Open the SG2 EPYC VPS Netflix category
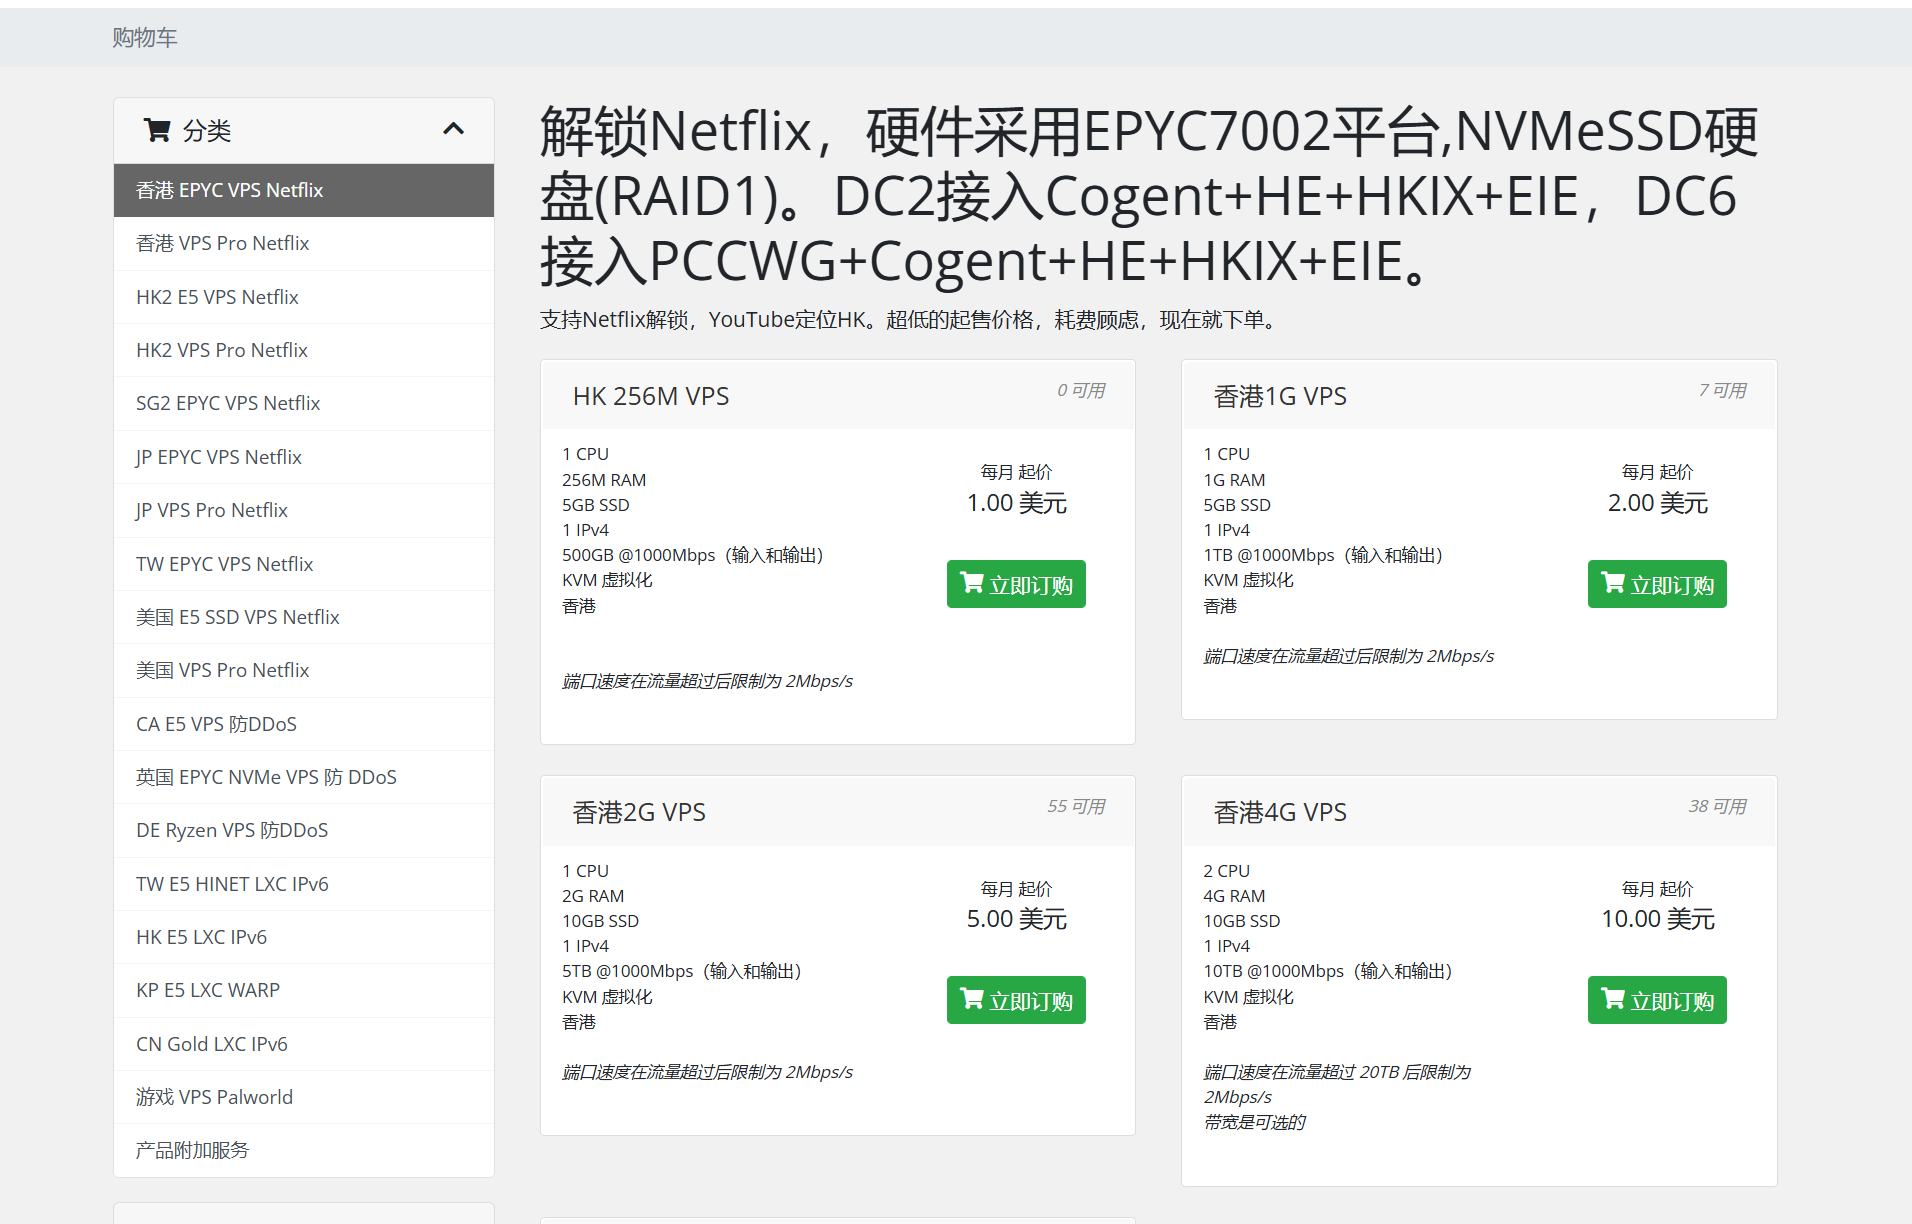 pyautogui.click(x=228, y=403)
